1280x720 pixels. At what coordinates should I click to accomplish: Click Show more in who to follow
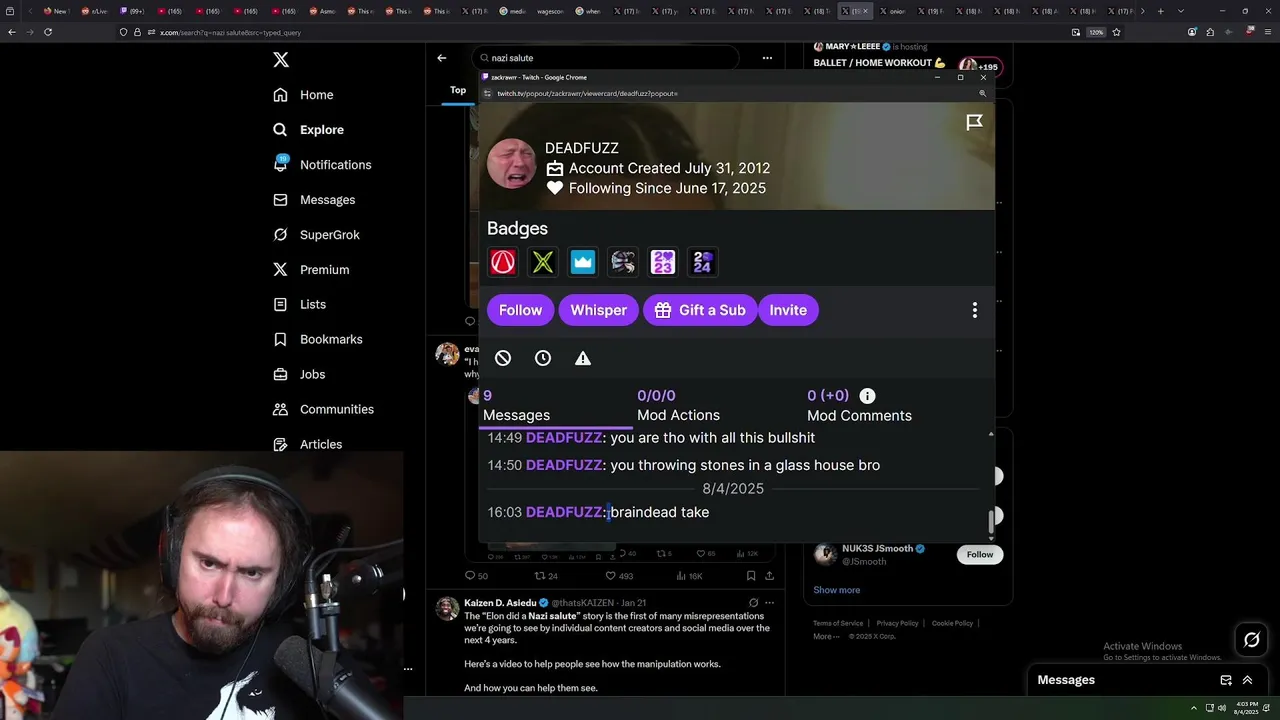coord(836,590)
